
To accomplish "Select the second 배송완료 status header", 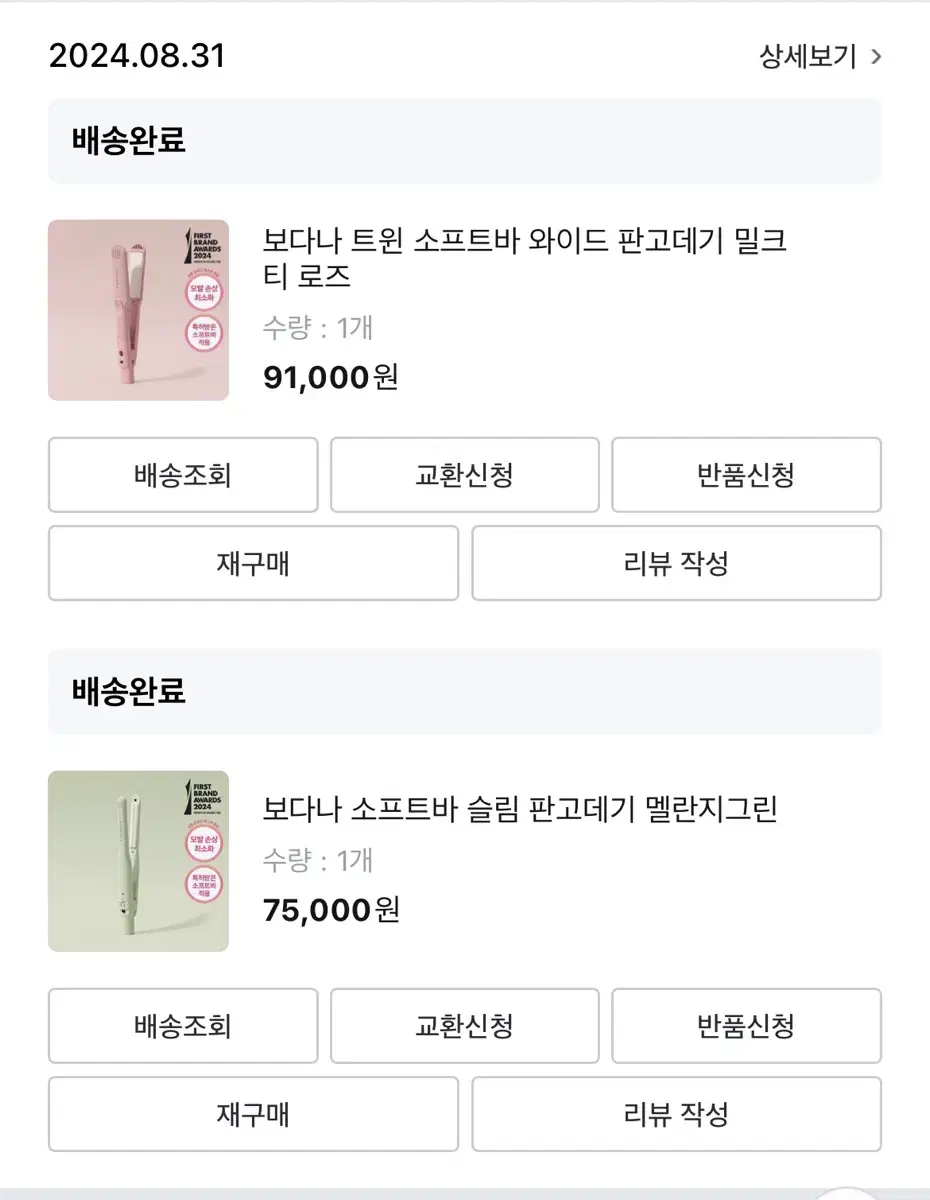I will point(465,692).
